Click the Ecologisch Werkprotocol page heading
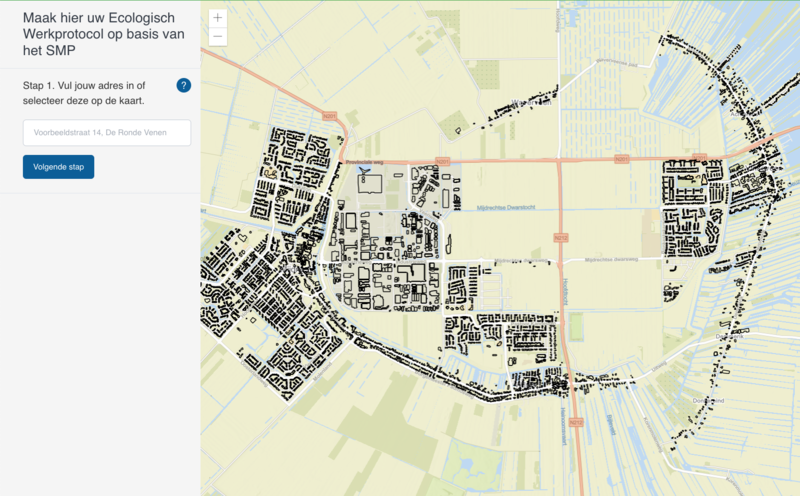Image resolution: width=800 pixels, height=496 pixels. pos(100,35)
